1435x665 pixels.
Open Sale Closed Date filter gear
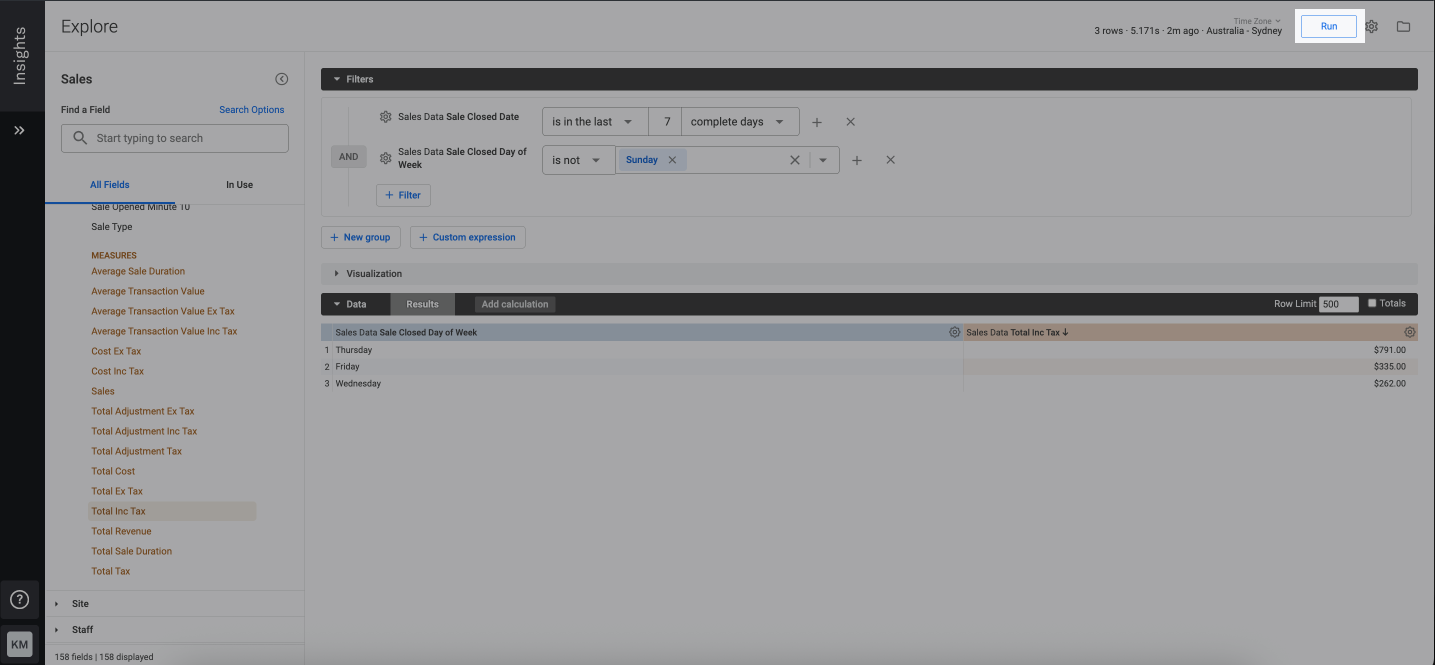[x=386, y=117]
